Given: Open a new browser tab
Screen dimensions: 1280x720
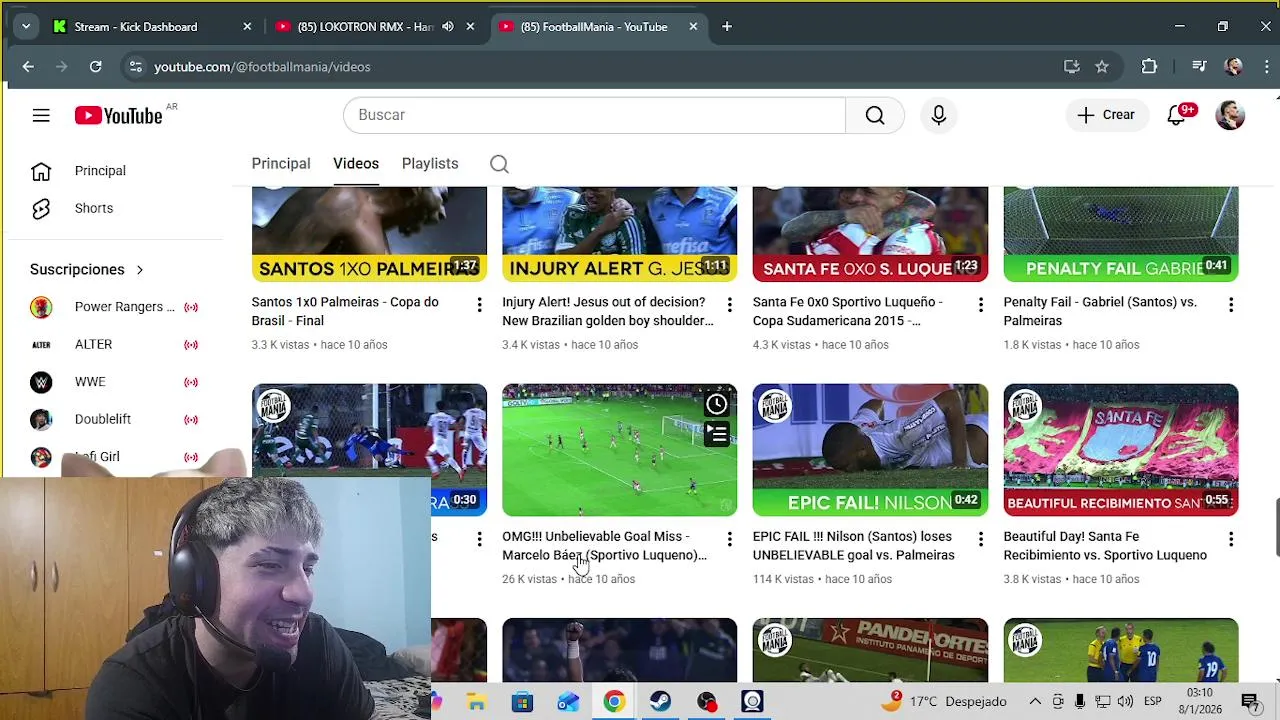Looking at the screenshot, I should pos(727,27).
